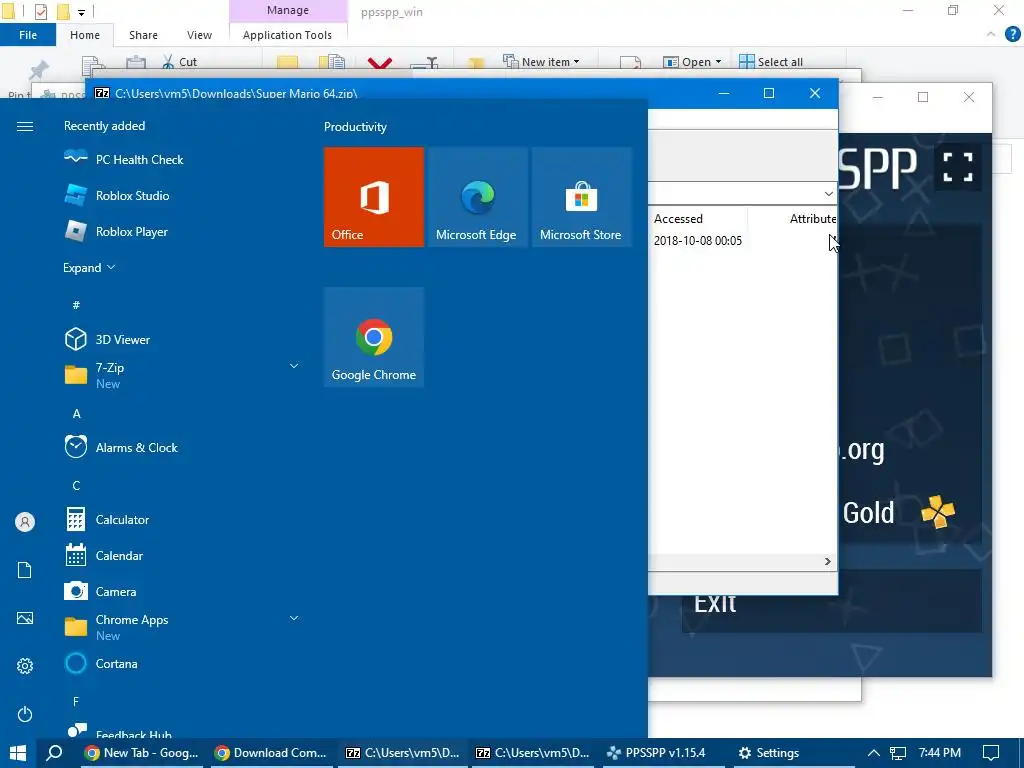1024x768 pixels.
Task: Open Application Tools tab in Explorer
Action: [x=287, y=35]
